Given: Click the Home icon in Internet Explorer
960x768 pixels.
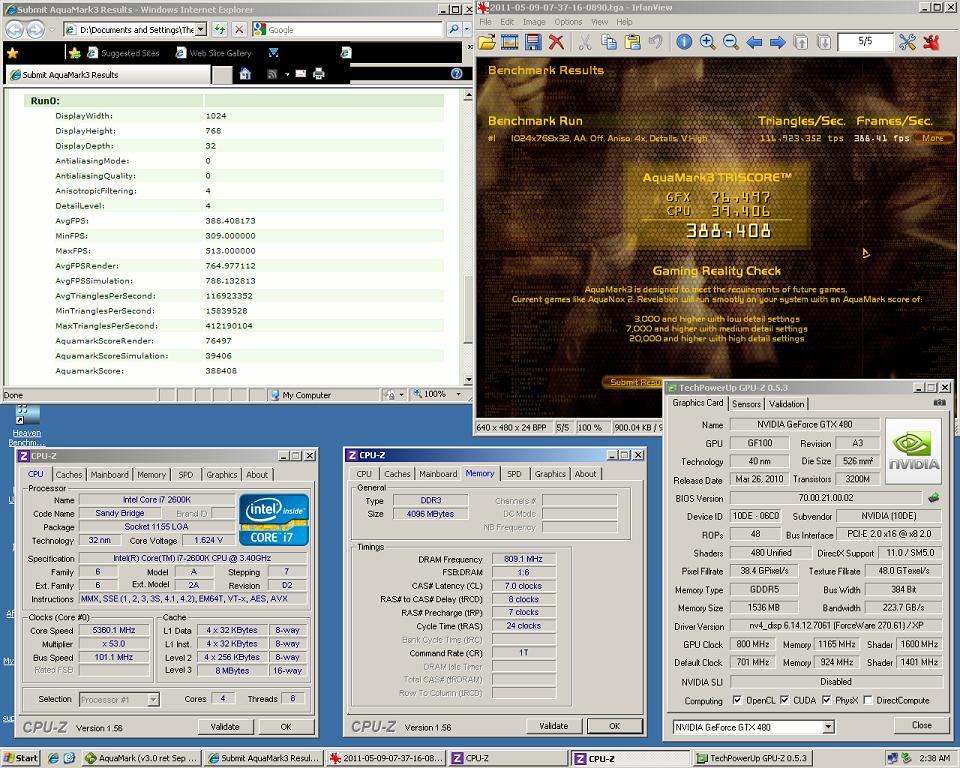Looking at the screenshot, I should click(245, 74).
